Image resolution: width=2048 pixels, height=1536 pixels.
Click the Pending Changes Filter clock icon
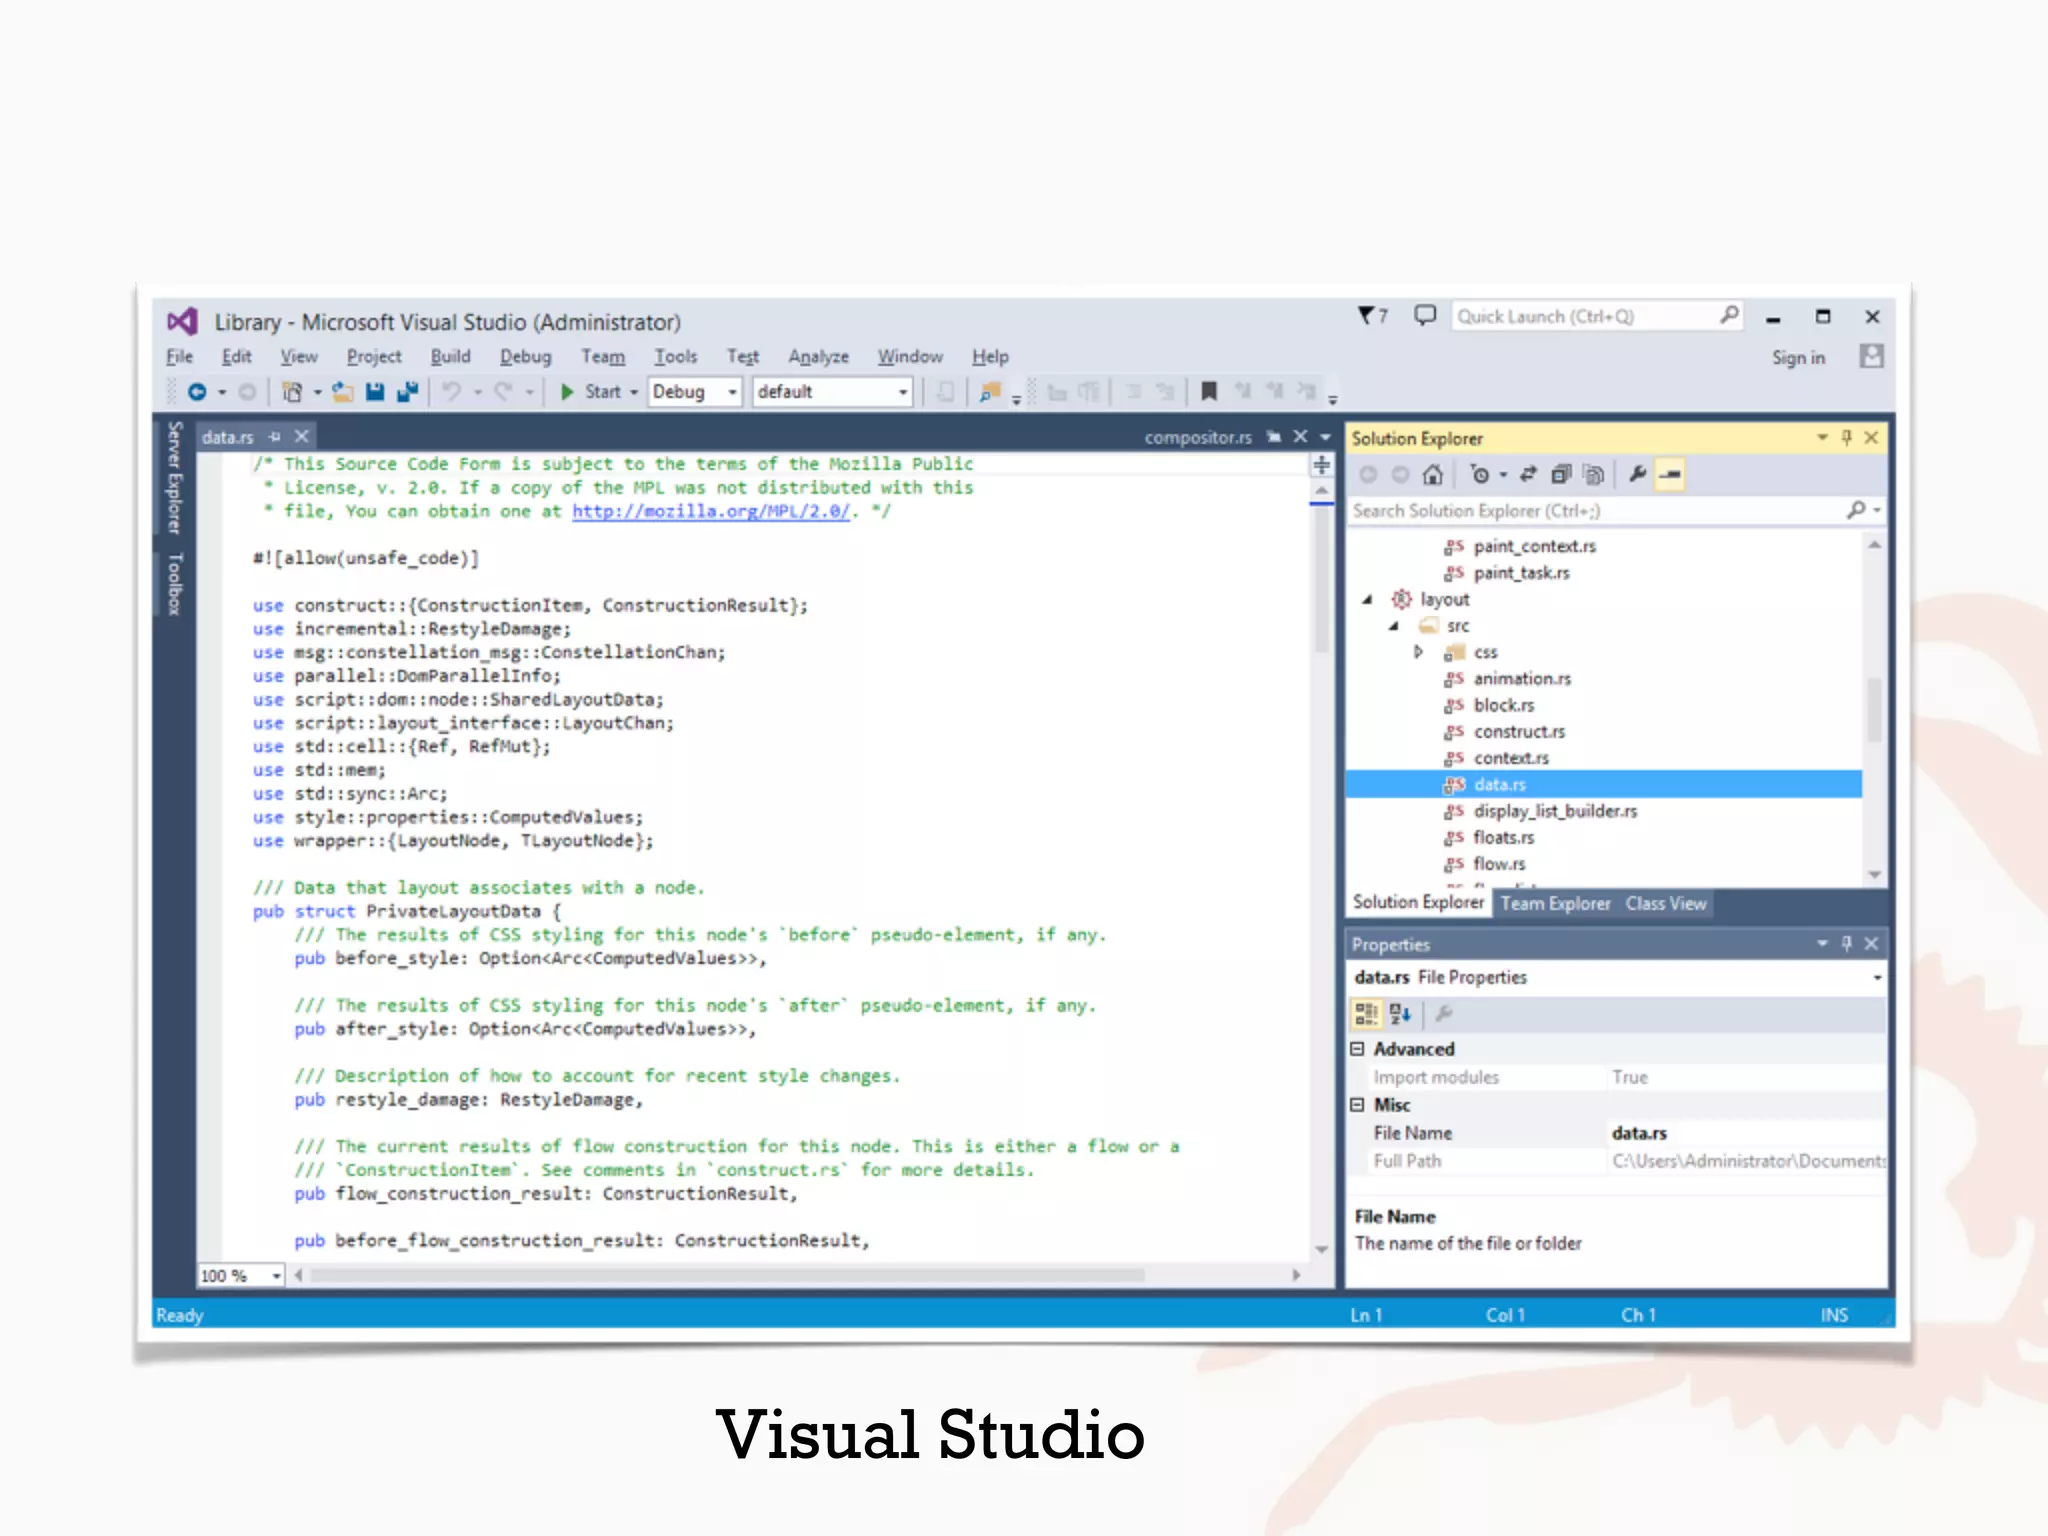tap(1481, 474)
